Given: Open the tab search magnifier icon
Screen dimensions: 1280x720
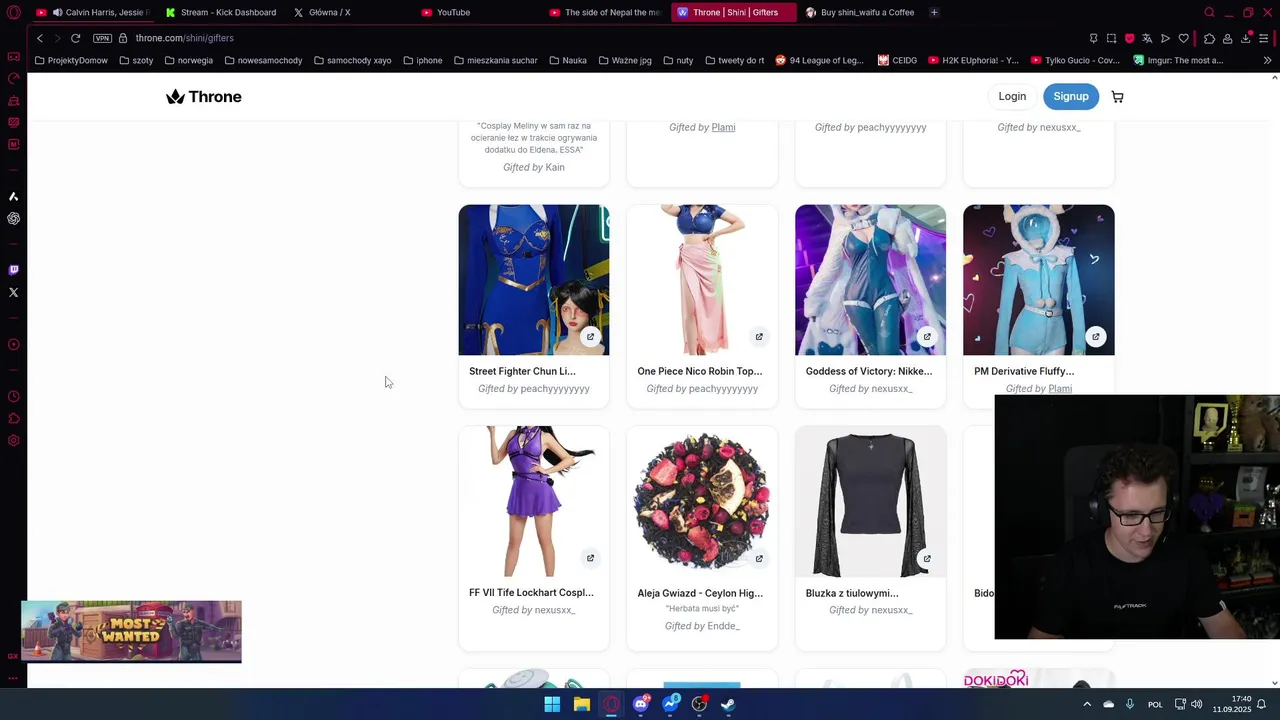Looking at the screenshot, I should [x=1209, y=12].
